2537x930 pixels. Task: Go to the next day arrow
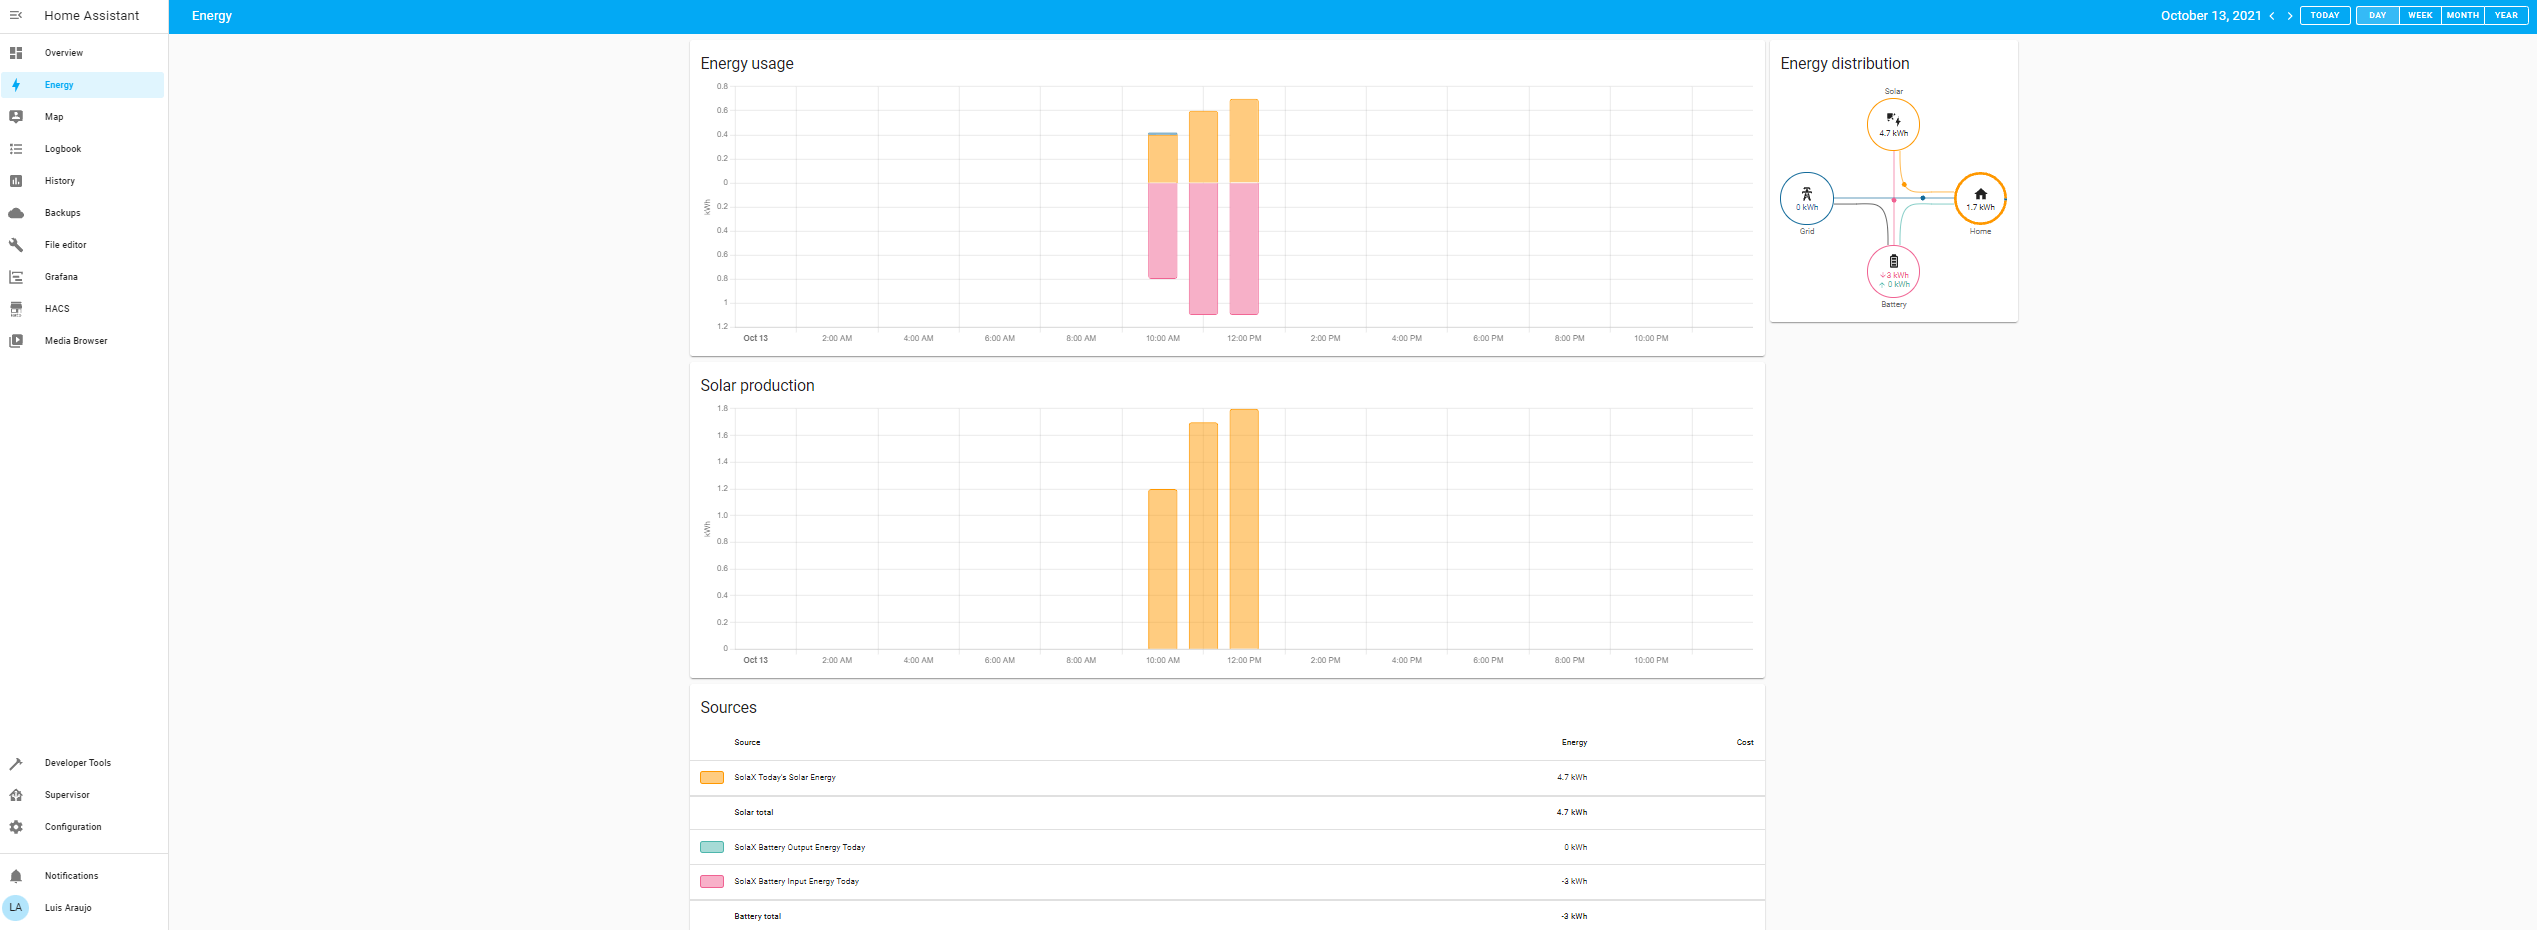click(x=2290, y=16)
